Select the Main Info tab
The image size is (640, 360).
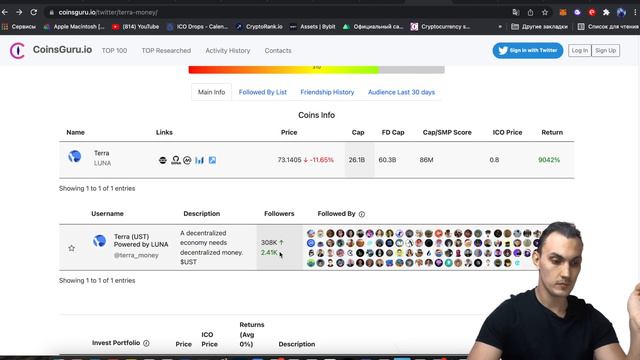(211, 92)
